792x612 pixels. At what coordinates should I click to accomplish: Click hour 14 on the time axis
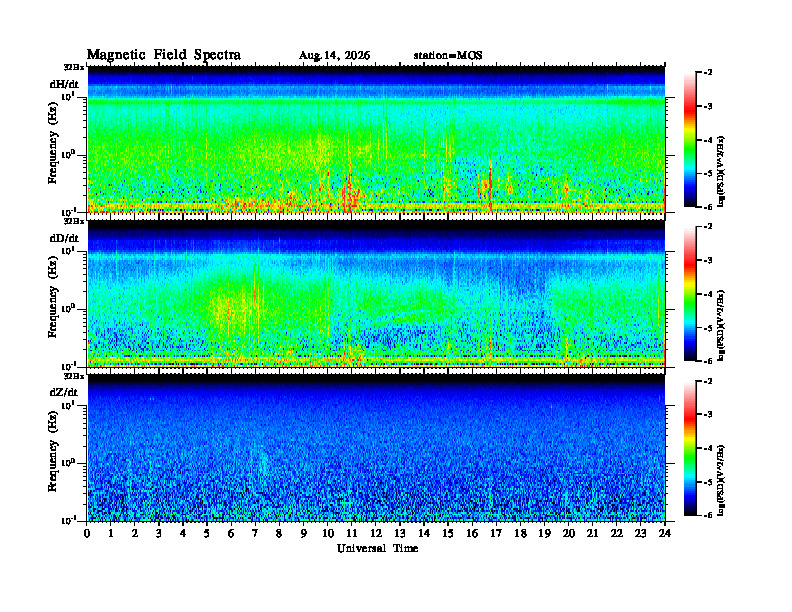[x=424, y=533]
